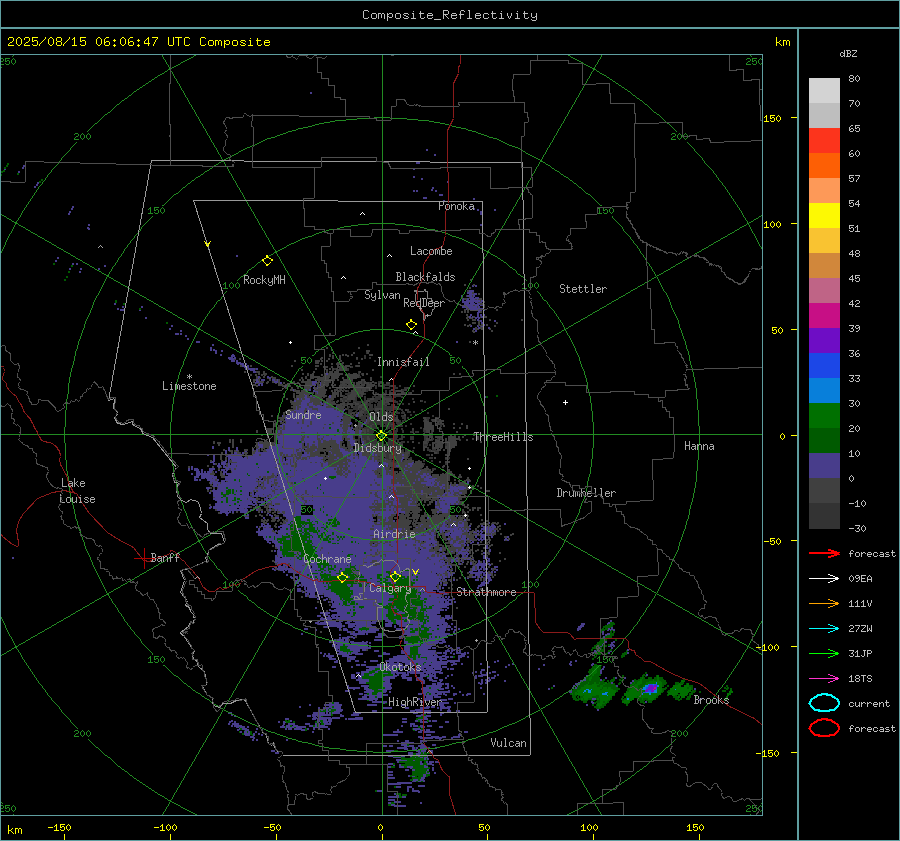Click the Cochrane label on map

(327, 559)
